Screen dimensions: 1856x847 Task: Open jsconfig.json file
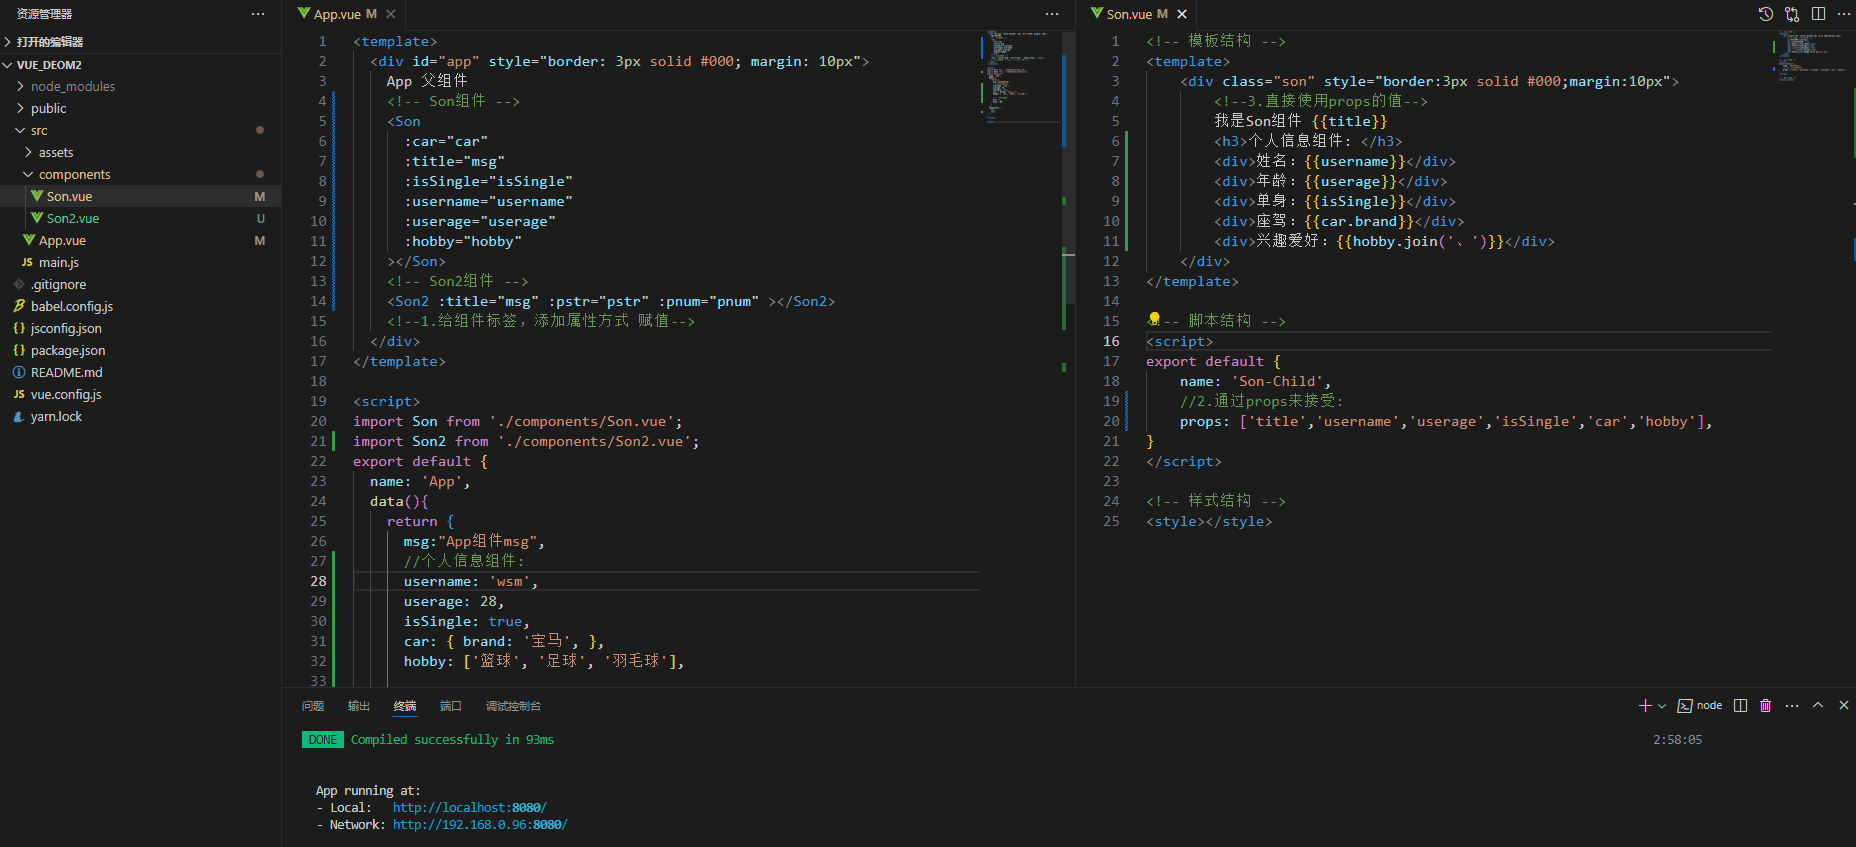140,329
